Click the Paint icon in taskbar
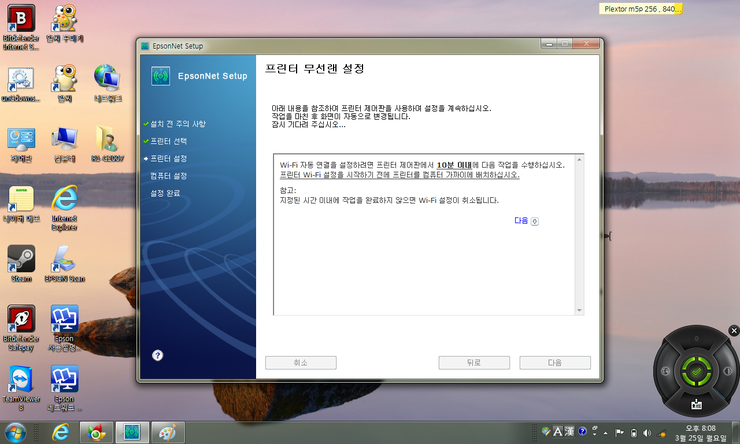The width and height of the screenshot is (740, 444). point(166,432)
